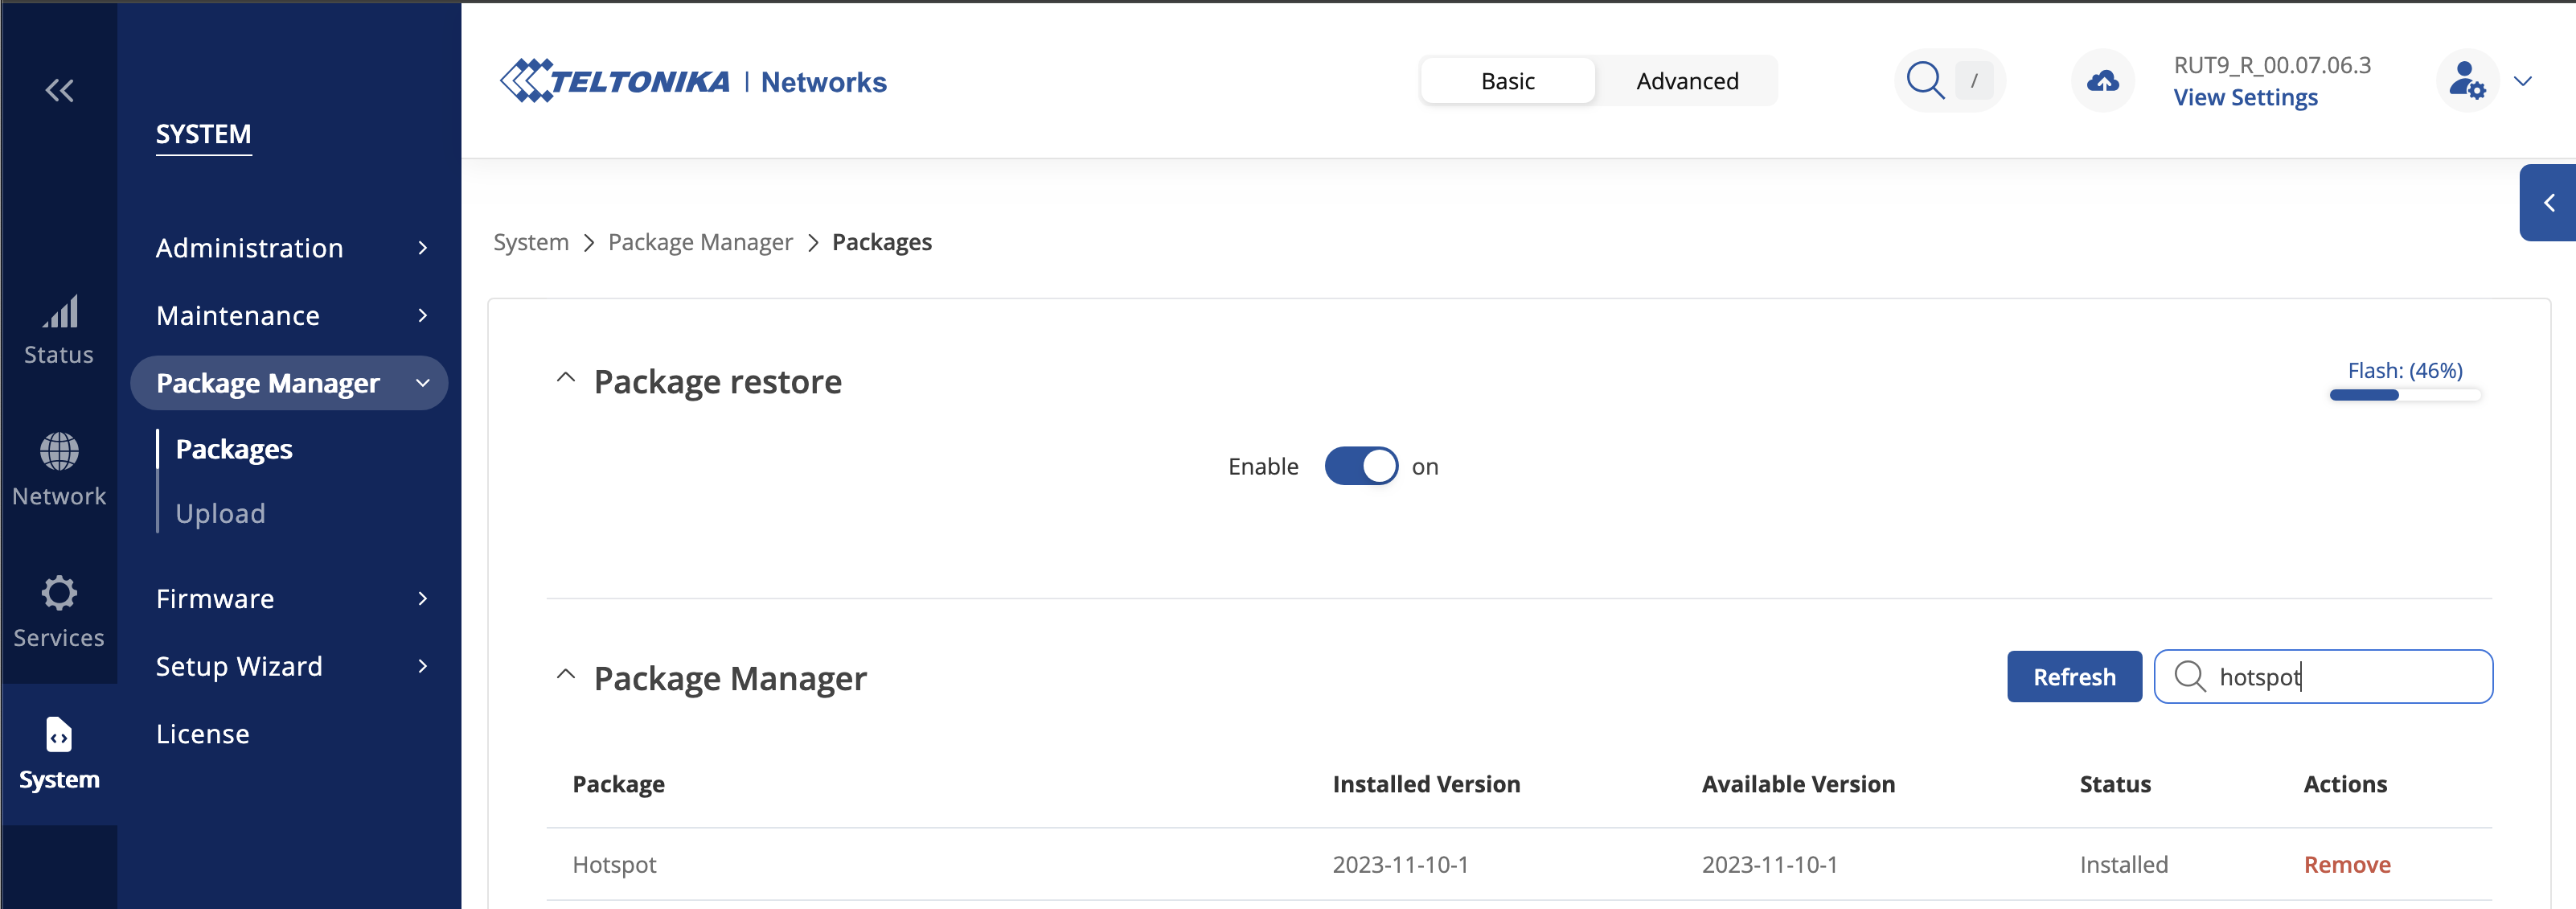Viewport: 2576px width, 909px height.
Task: Click the search magnifying glass icon
Action: tap(1924, 79)
